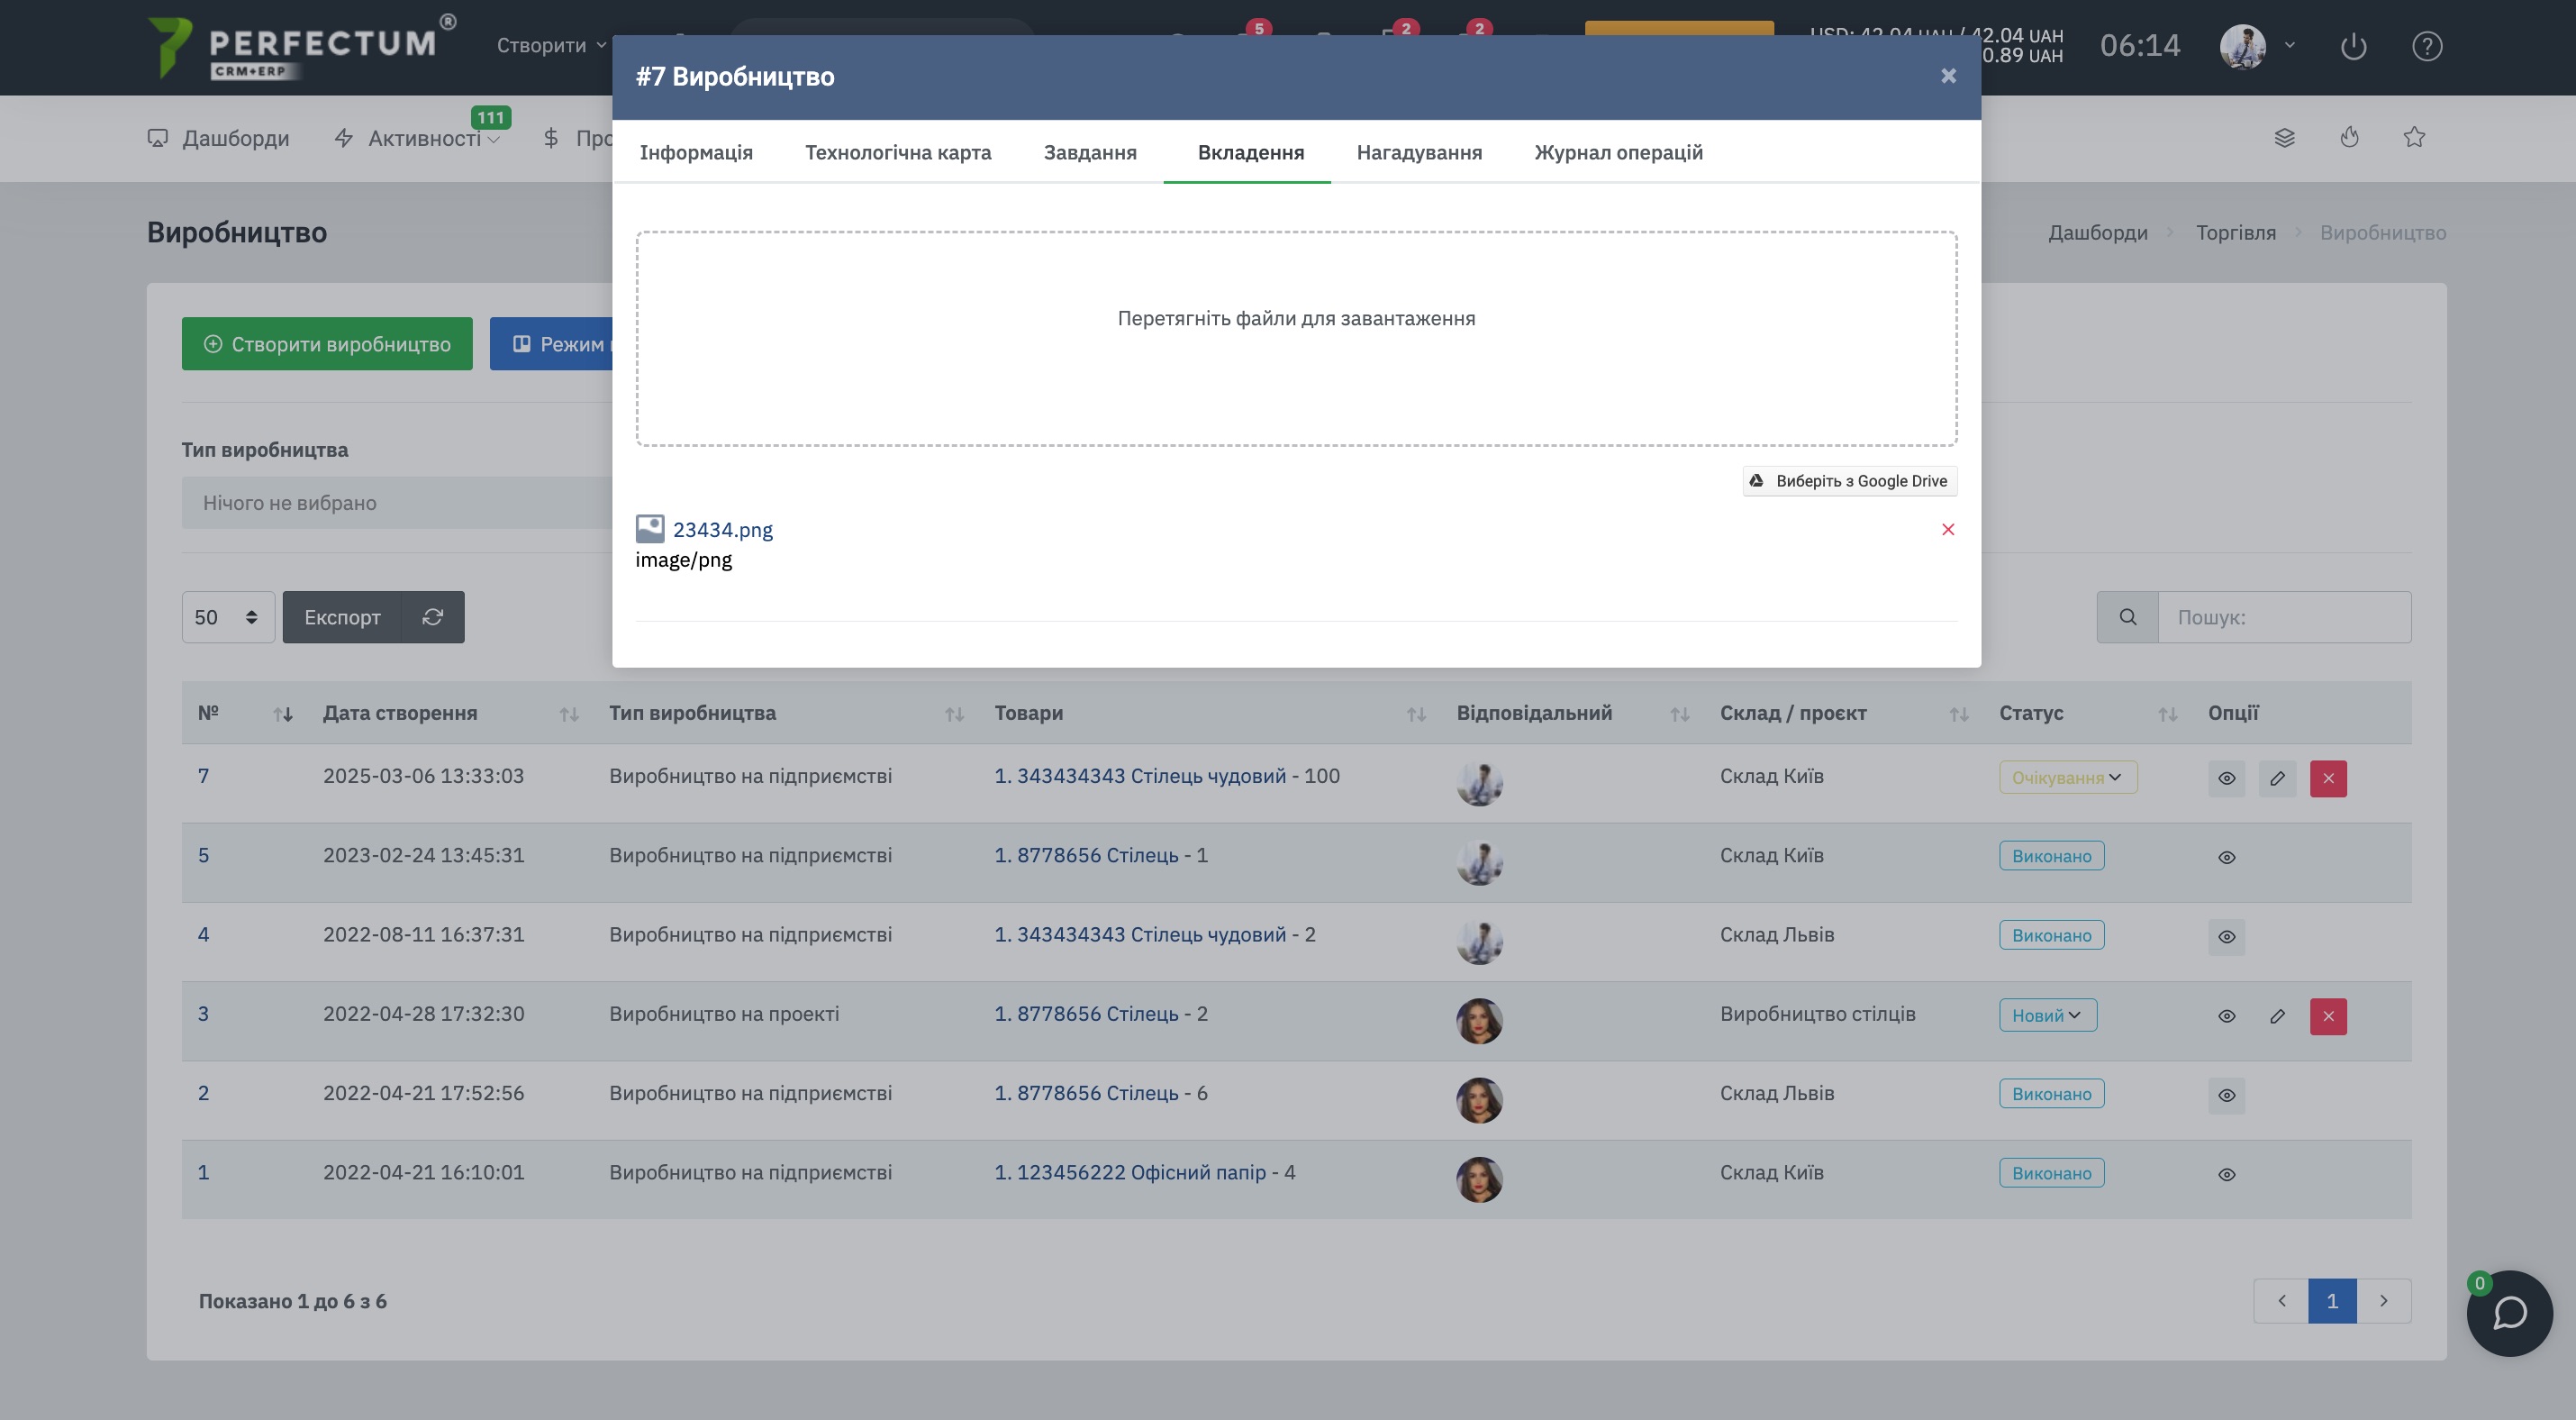This screenshot has width=2576, height=1420.
Task: Delete the 23434.png attachment
Action: coord(1948,529)
